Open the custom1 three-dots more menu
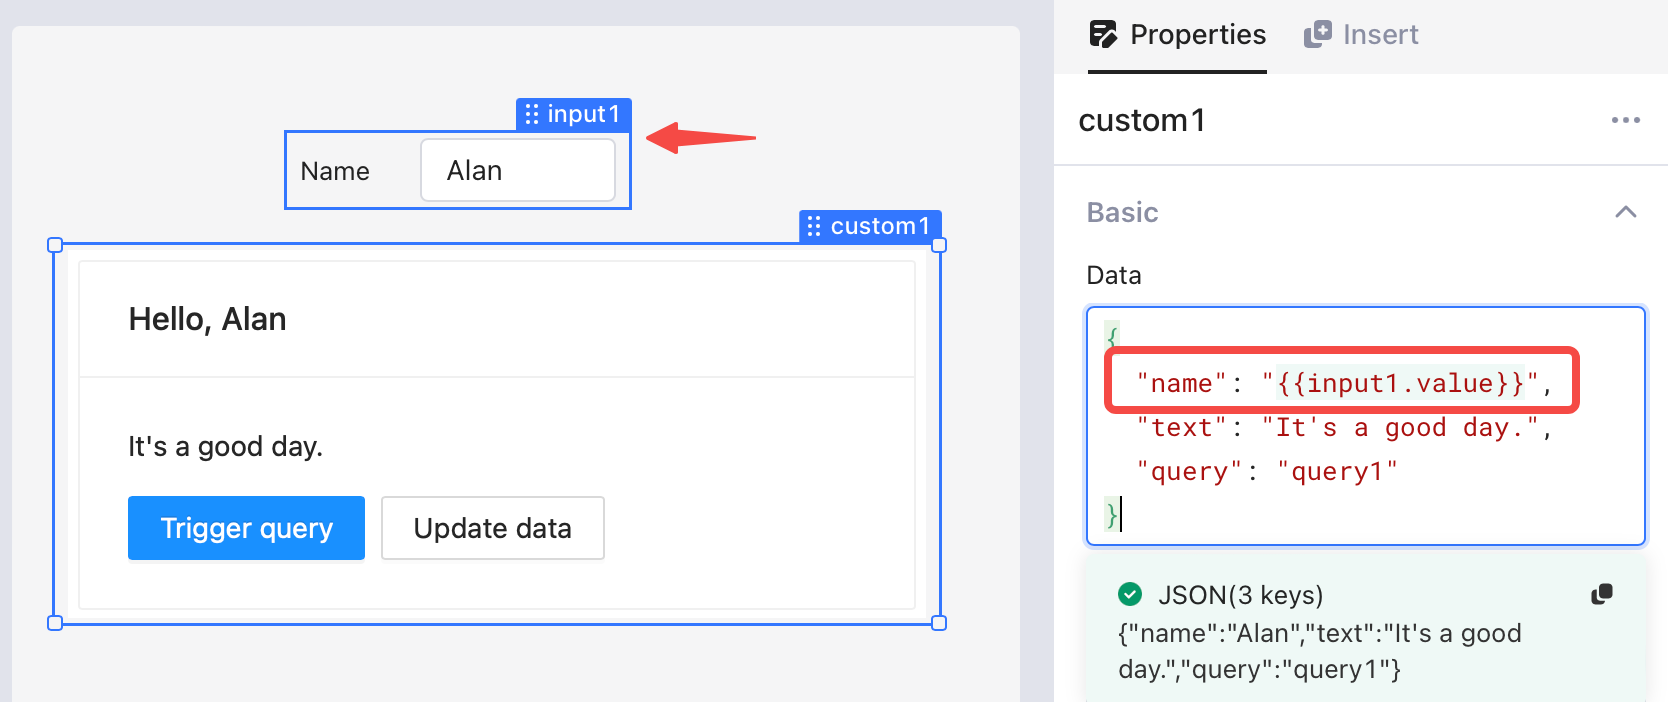 coord(1626,120)
